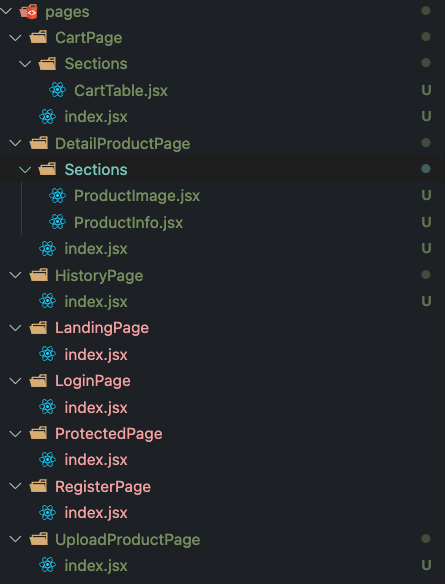Click the CartPage folder icon
This screenshot has width=445, height=584.
tap(39, 38)
